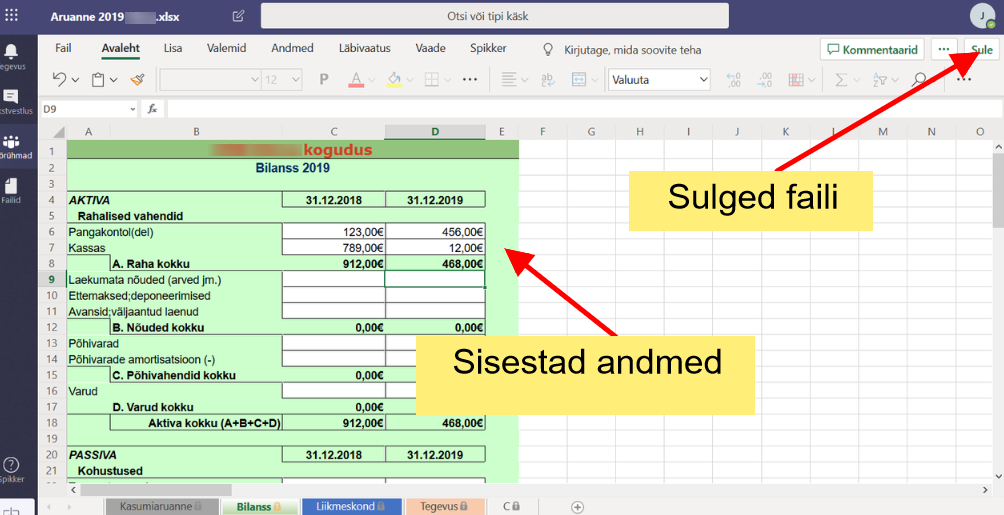Open the Lisa ribbon tab
1004x515 pixels.
[173, 48]
